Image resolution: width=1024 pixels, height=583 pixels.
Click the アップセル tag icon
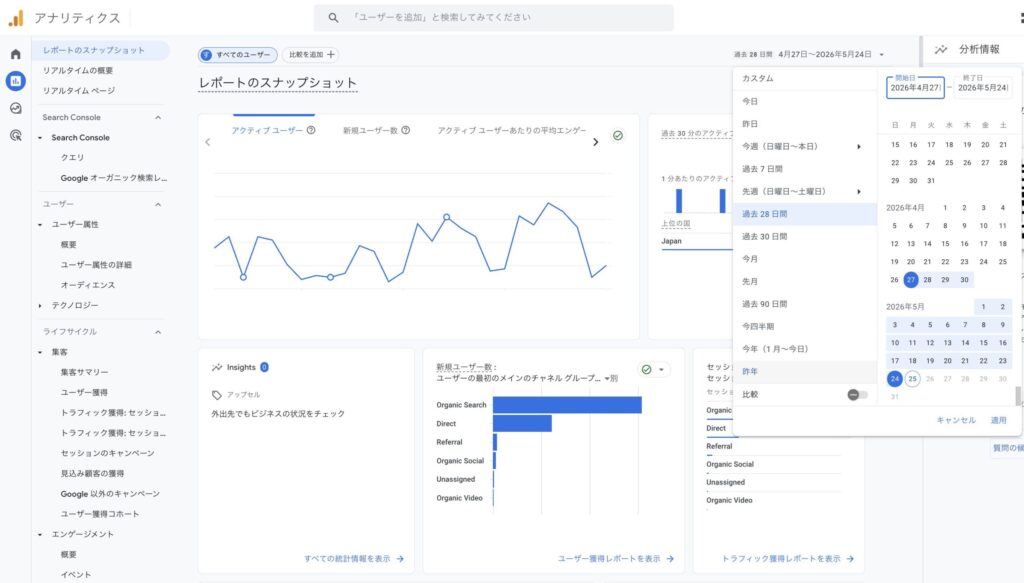(217, 394)
